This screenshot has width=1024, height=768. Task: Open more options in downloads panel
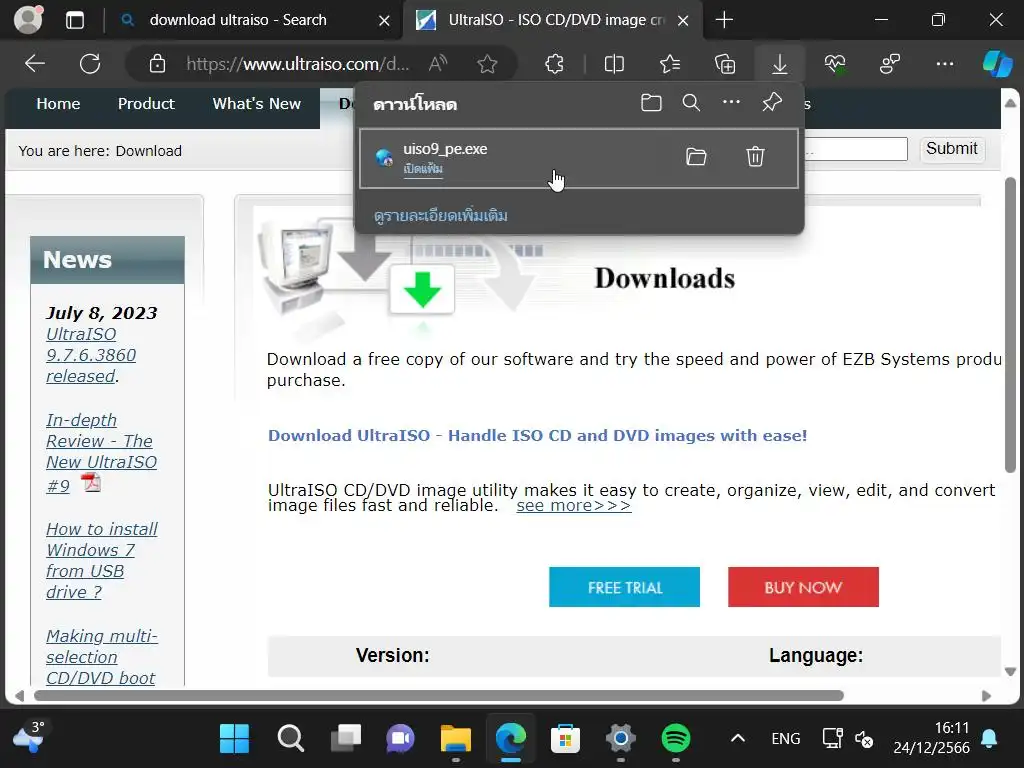731,102
